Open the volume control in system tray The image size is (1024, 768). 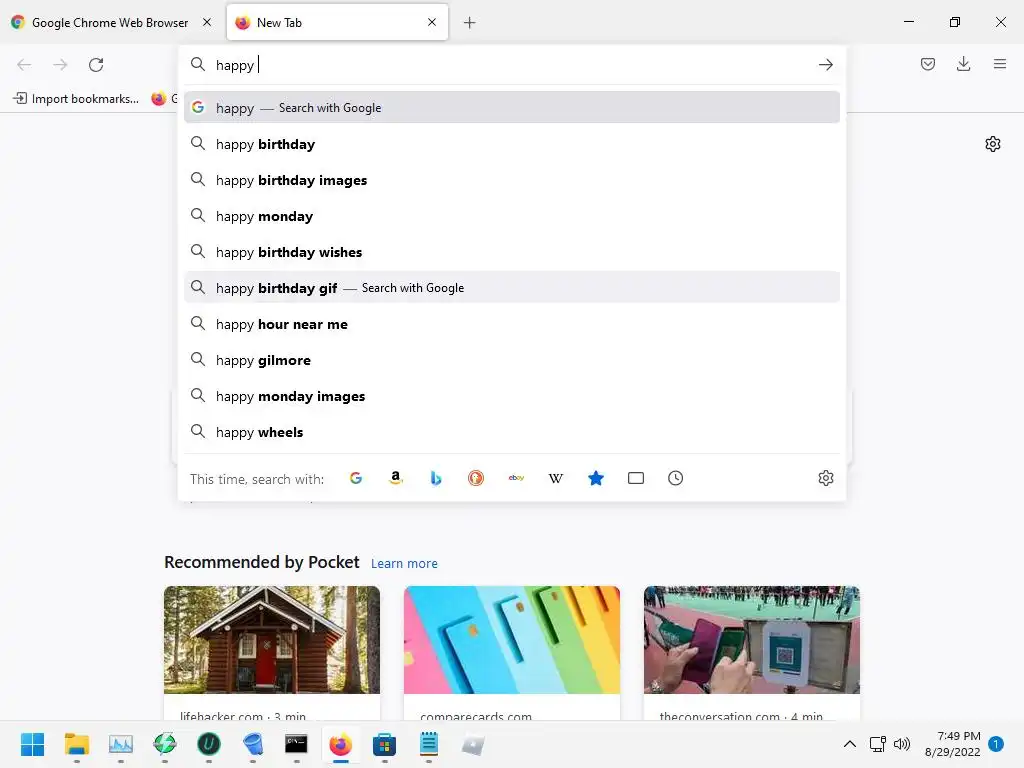pyautogui.click(x=902, y=744)
